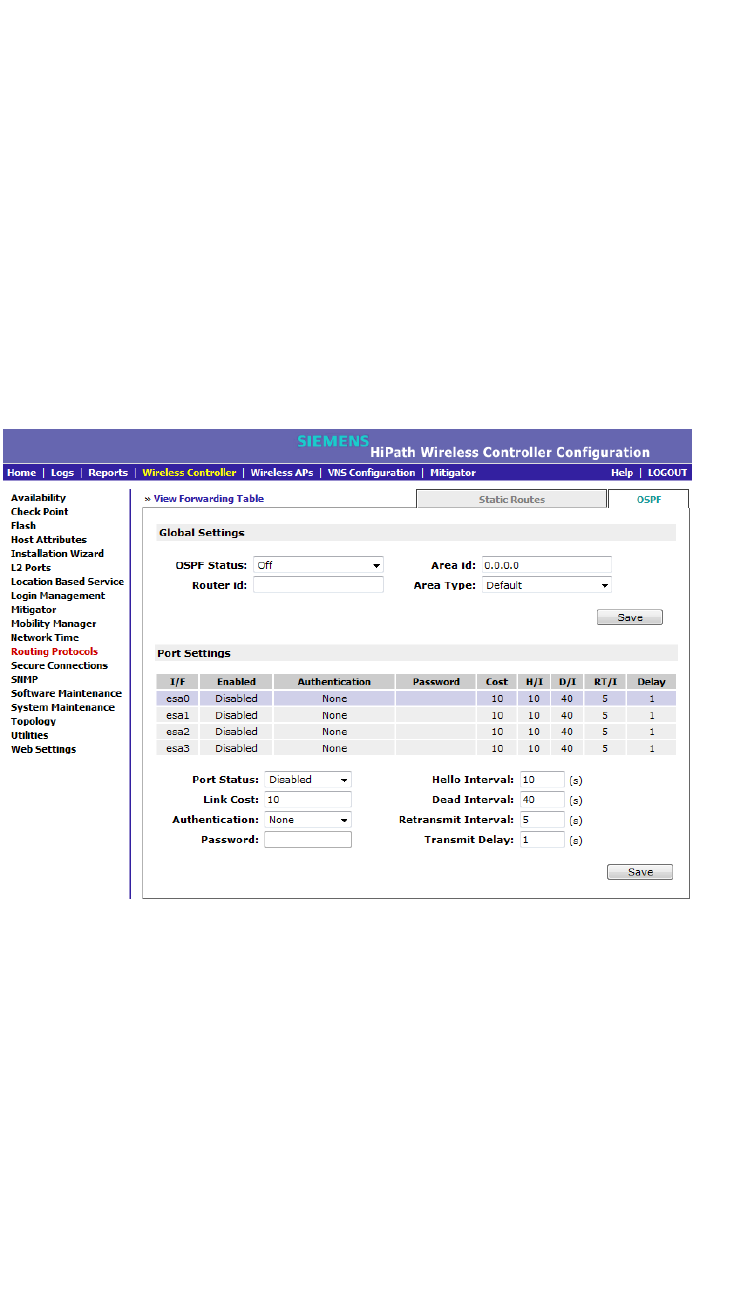Click the Dead Interval field
This screenshot has height=1314, width=747.
[x=542, y=799]
